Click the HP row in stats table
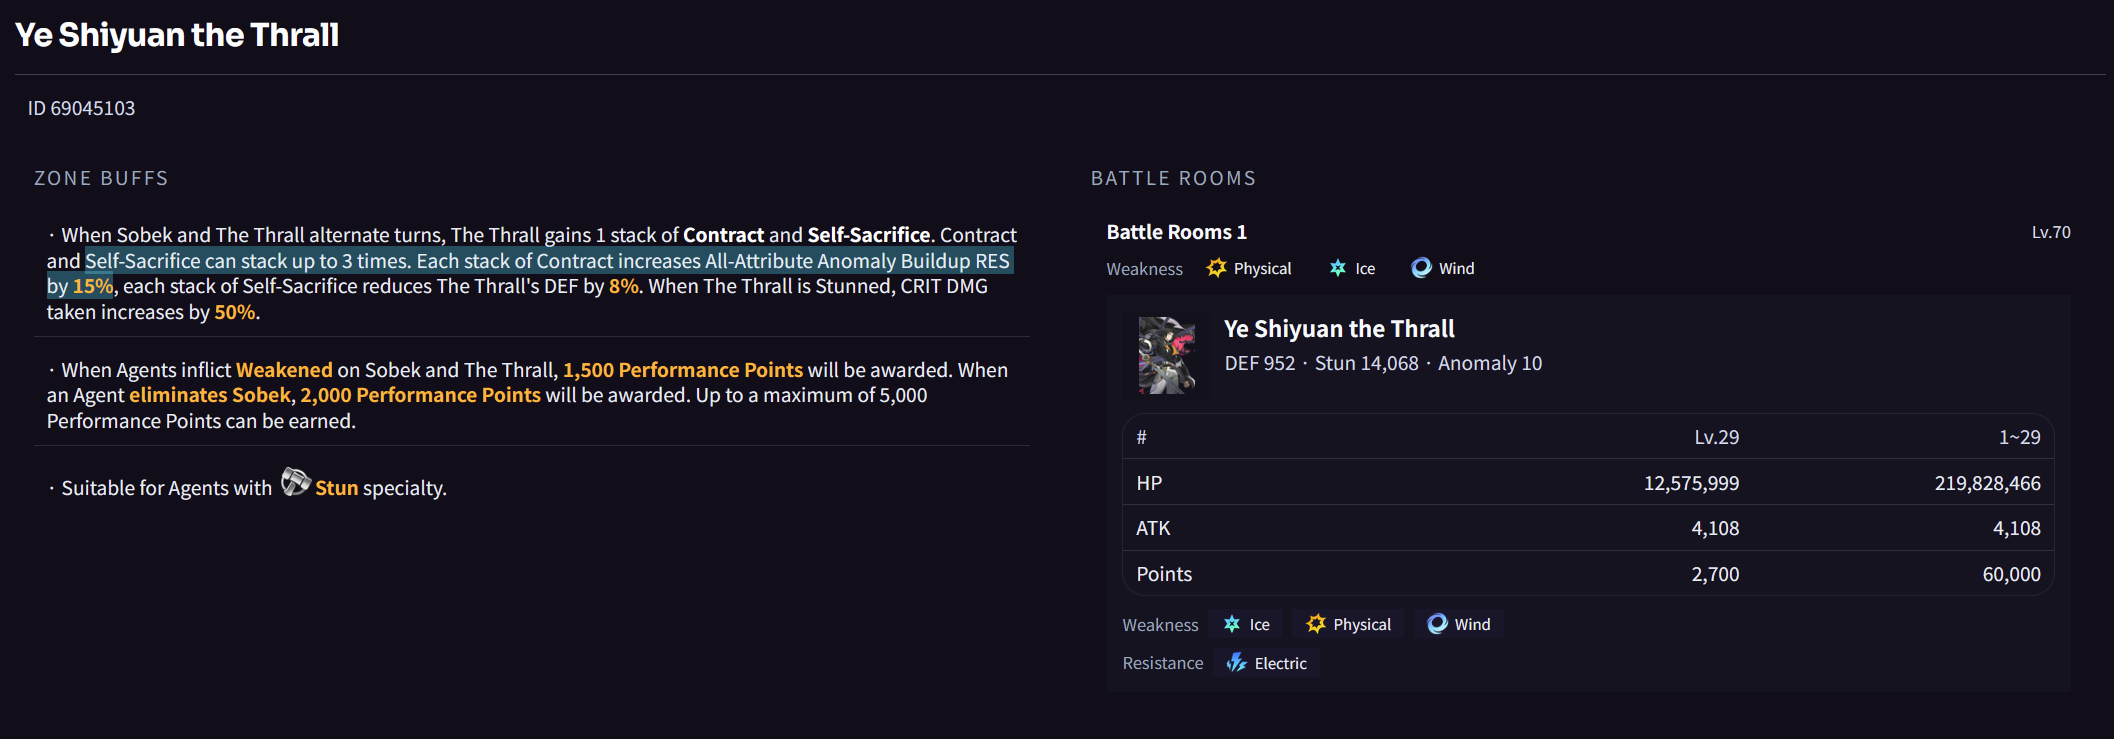Image resolution: width=2114 pixels, height=739 pixels. tap(1588, 483)
